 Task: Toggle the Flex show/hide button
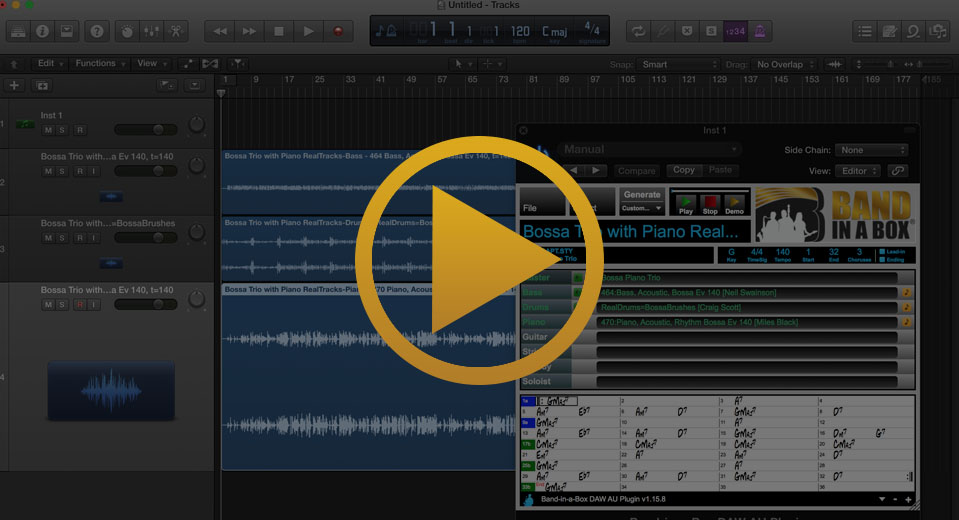[x=210, y=64]
